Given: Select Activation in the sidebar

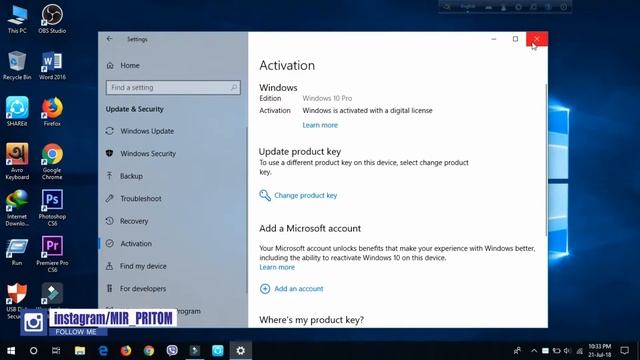Looking at the screenshot, I should tap(129, 243).
